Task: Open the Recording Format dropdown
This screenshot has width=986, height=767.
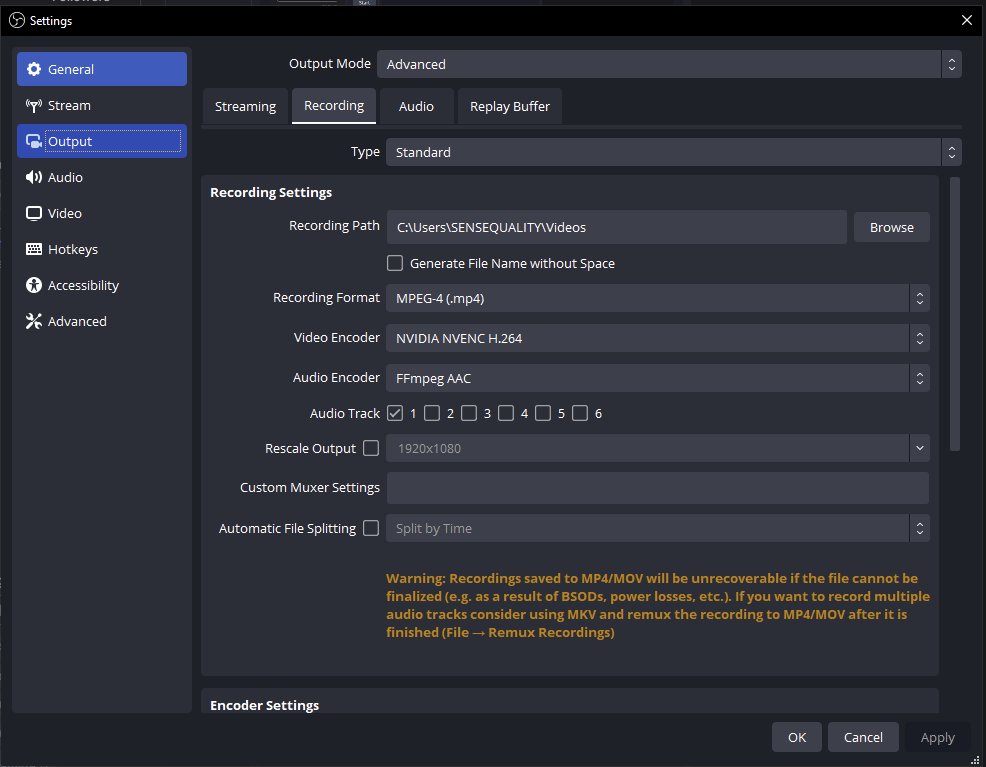Action: coord(658,298)
